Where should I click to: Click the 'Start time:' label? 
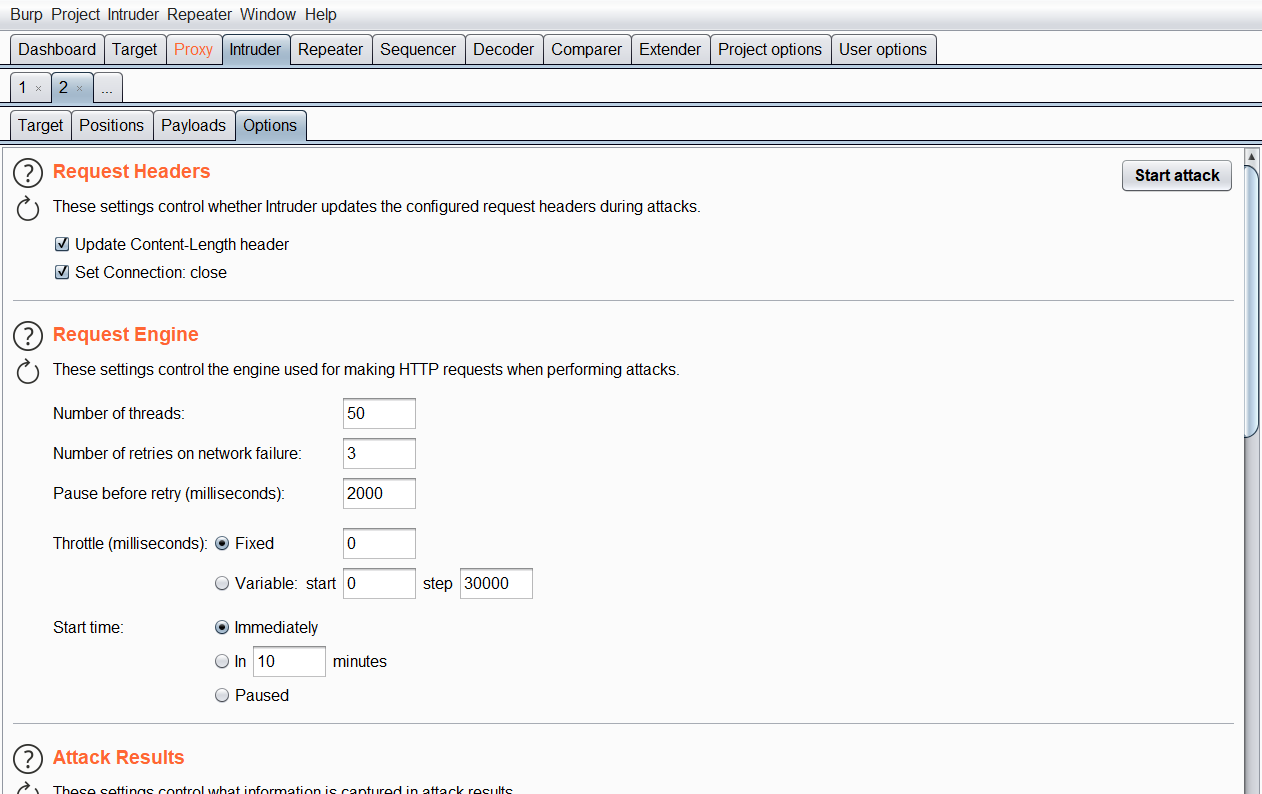88,628
